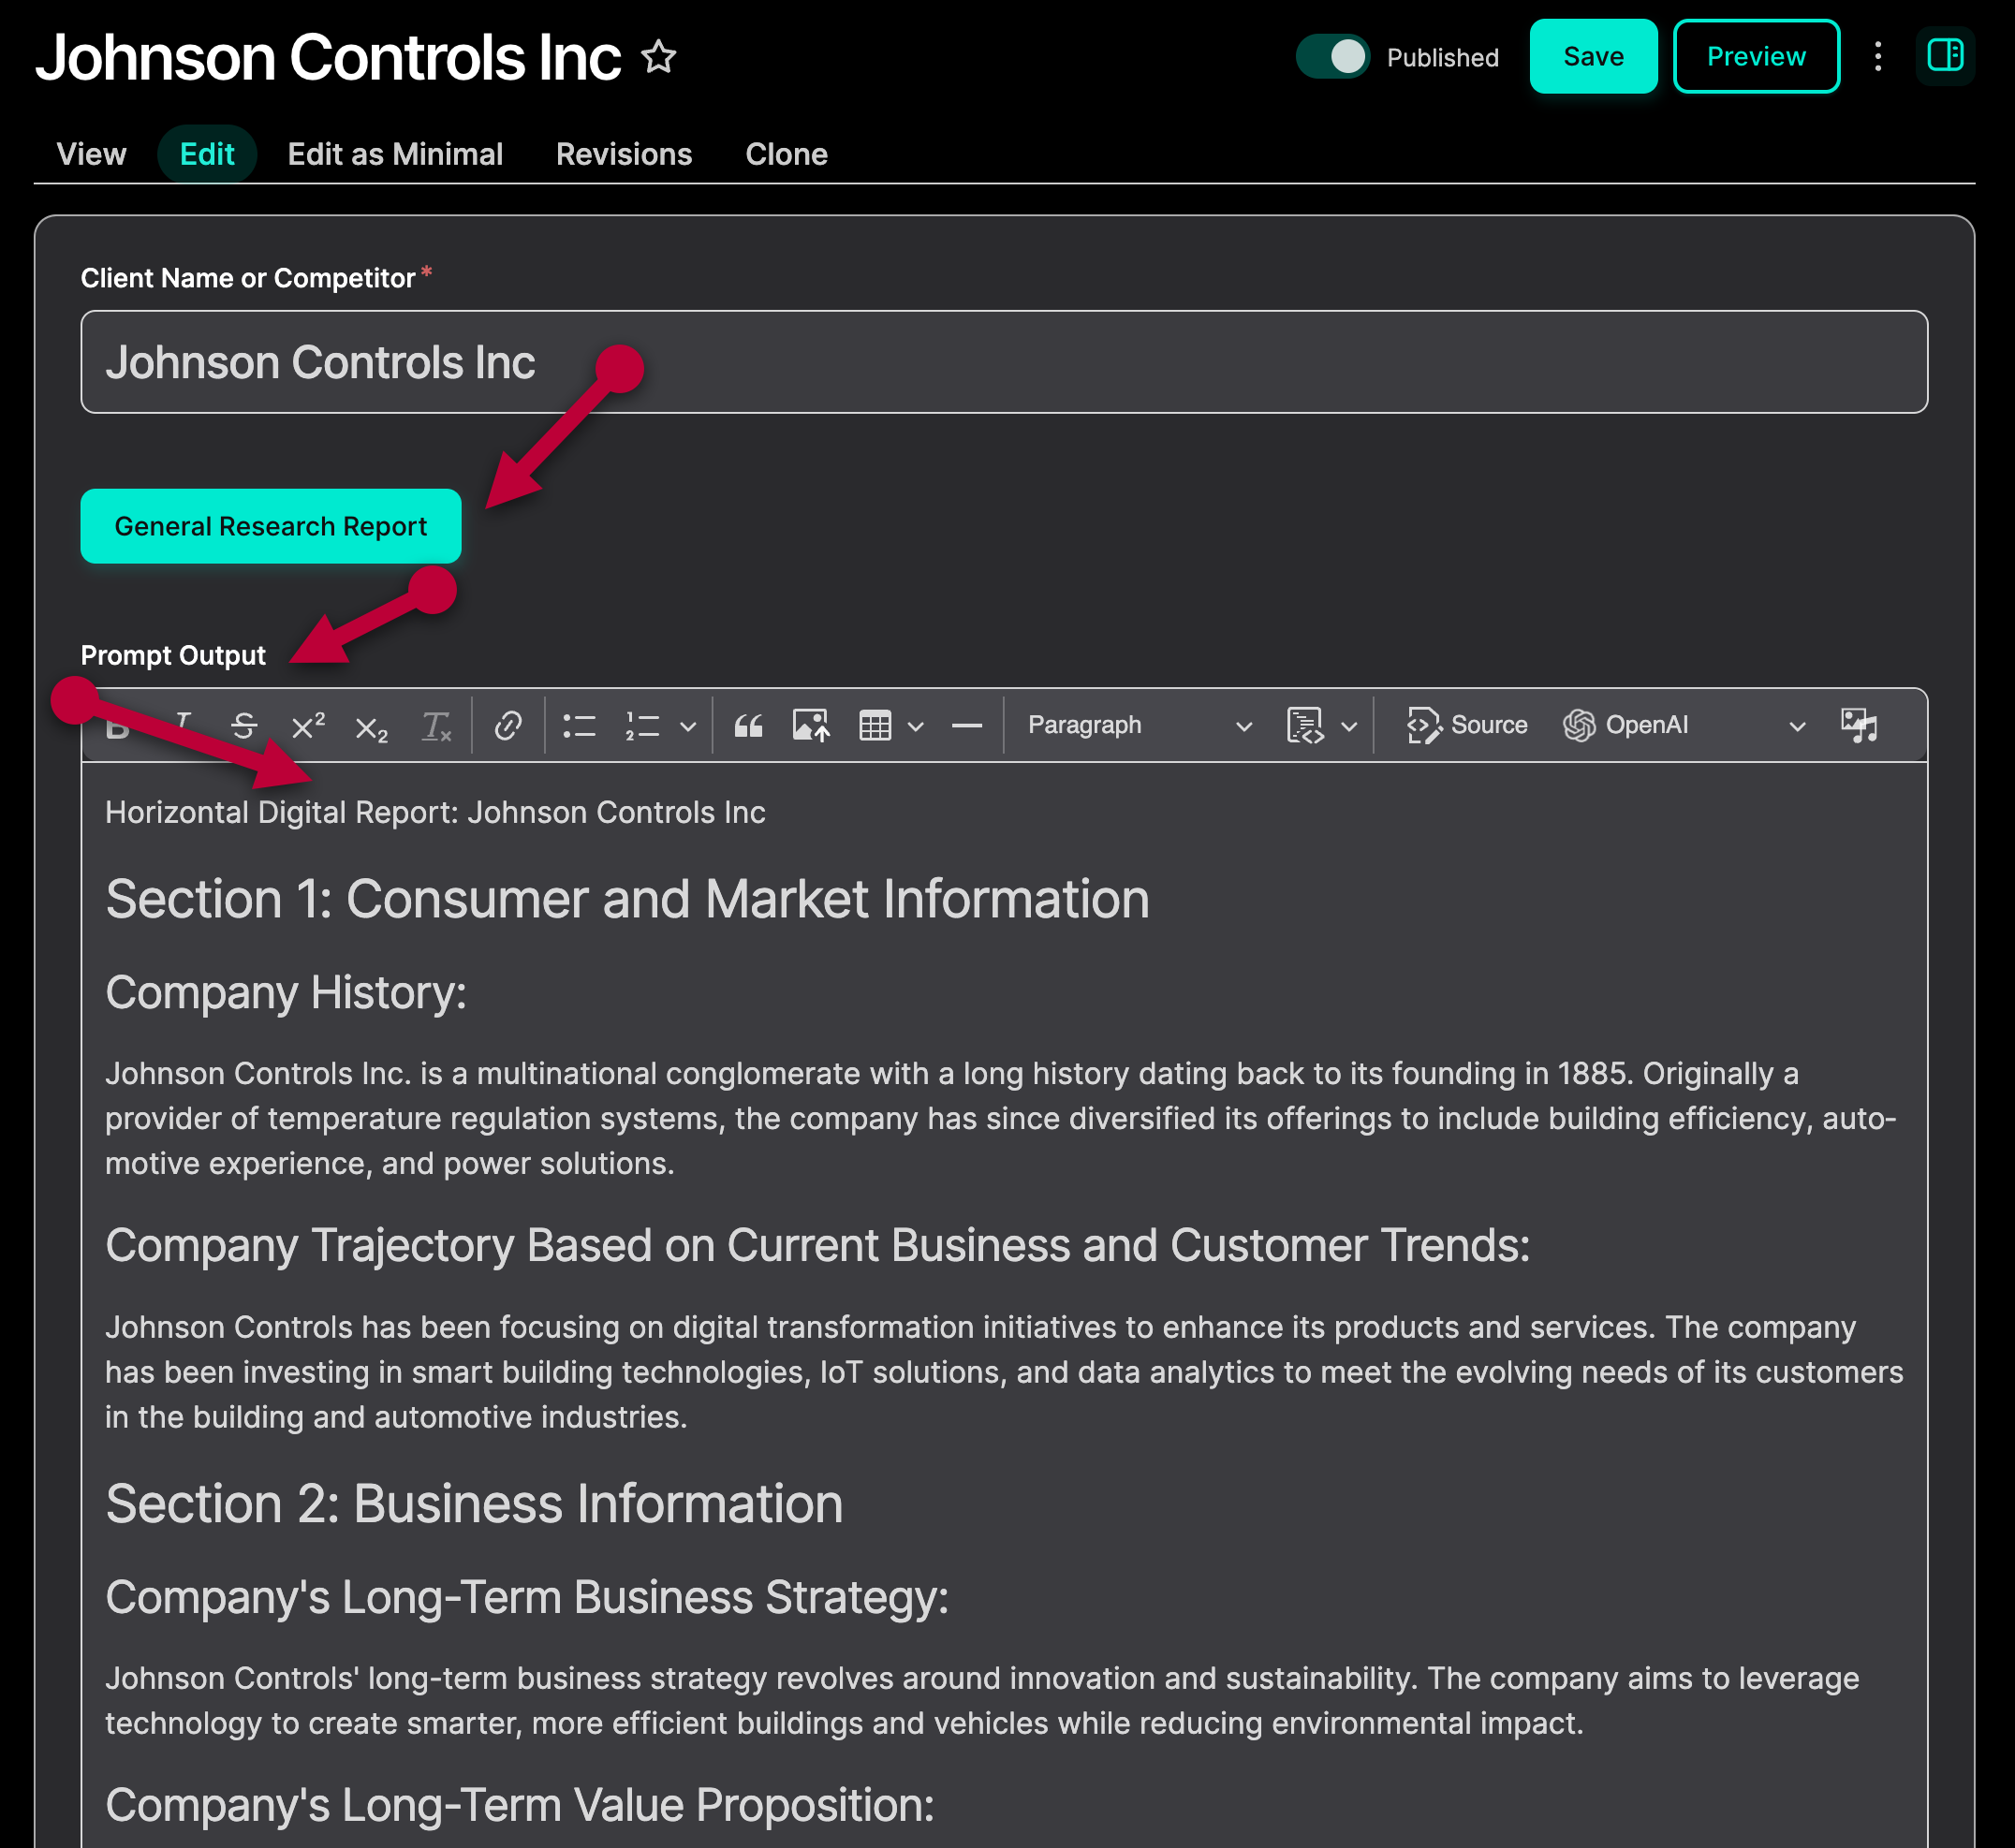
Task: Insert a block quote
Action: click(x=748, y=725)
